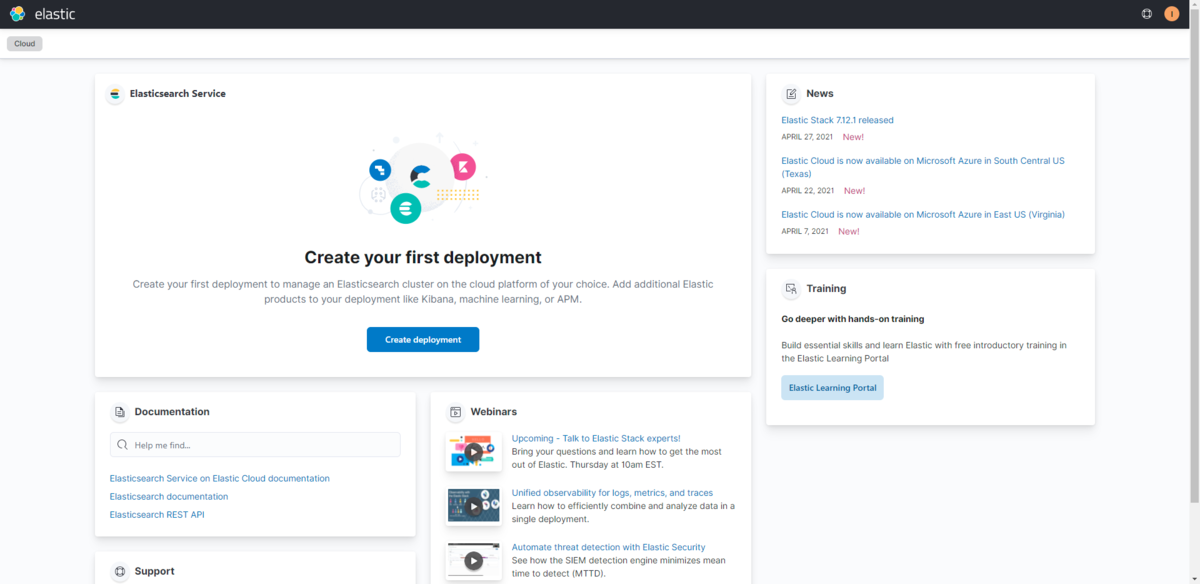Open the Elasticsearch REST API link
The height and width of the screenshot is (584, 1200).
pos(157,515)
